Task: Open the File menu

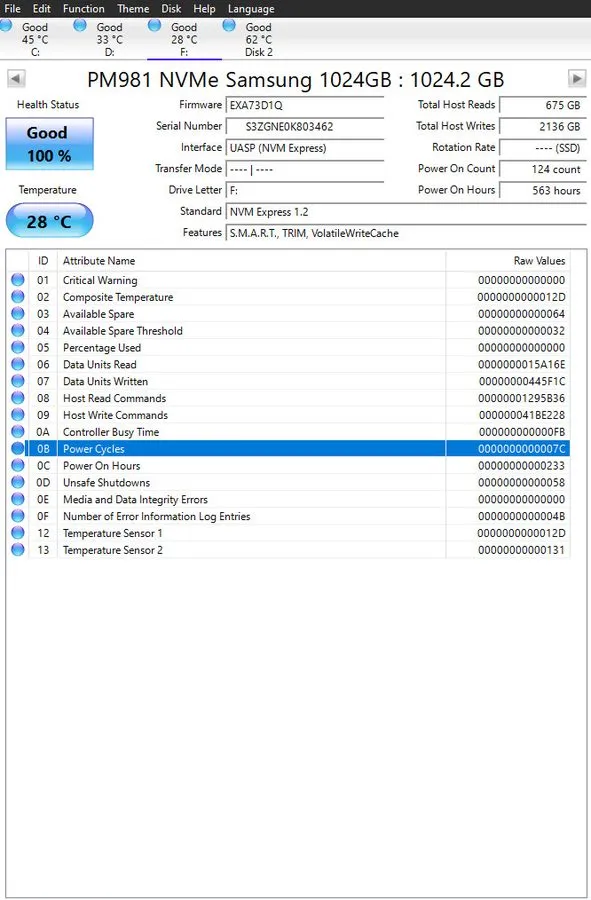Action: tap(12, 9)
